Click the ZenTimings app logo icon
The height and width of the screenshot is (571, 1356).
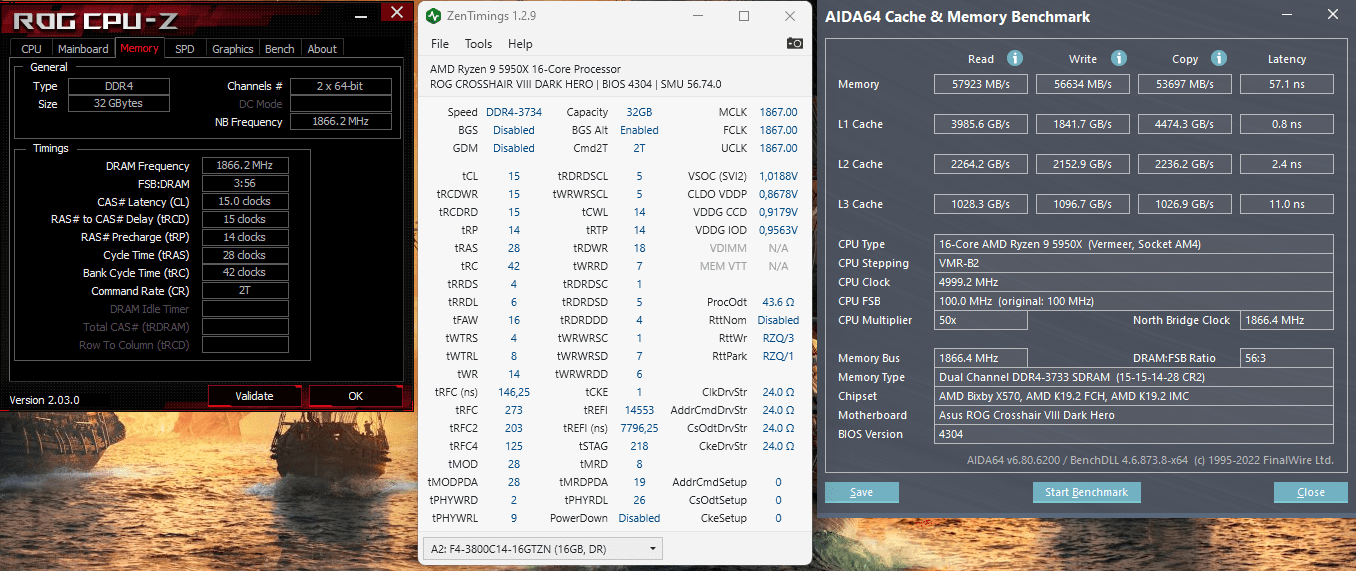coord(431,16)
